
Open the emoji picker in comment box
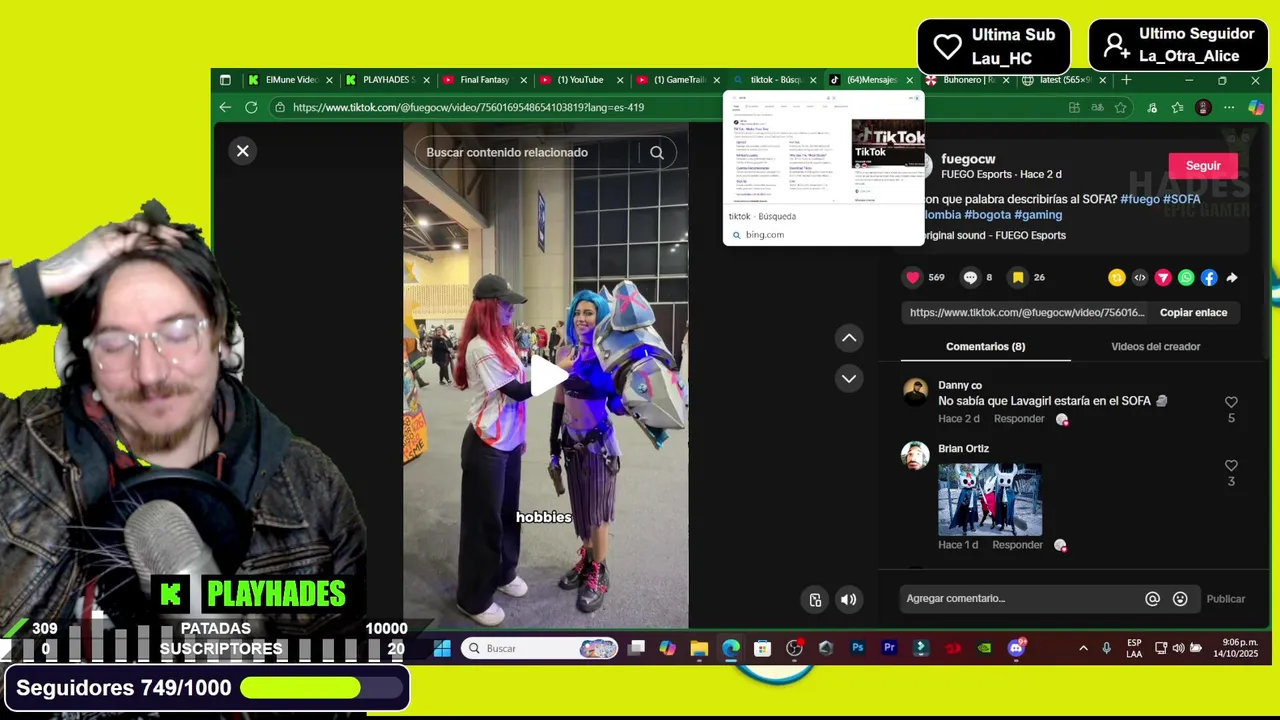(x=1180, y=599)
